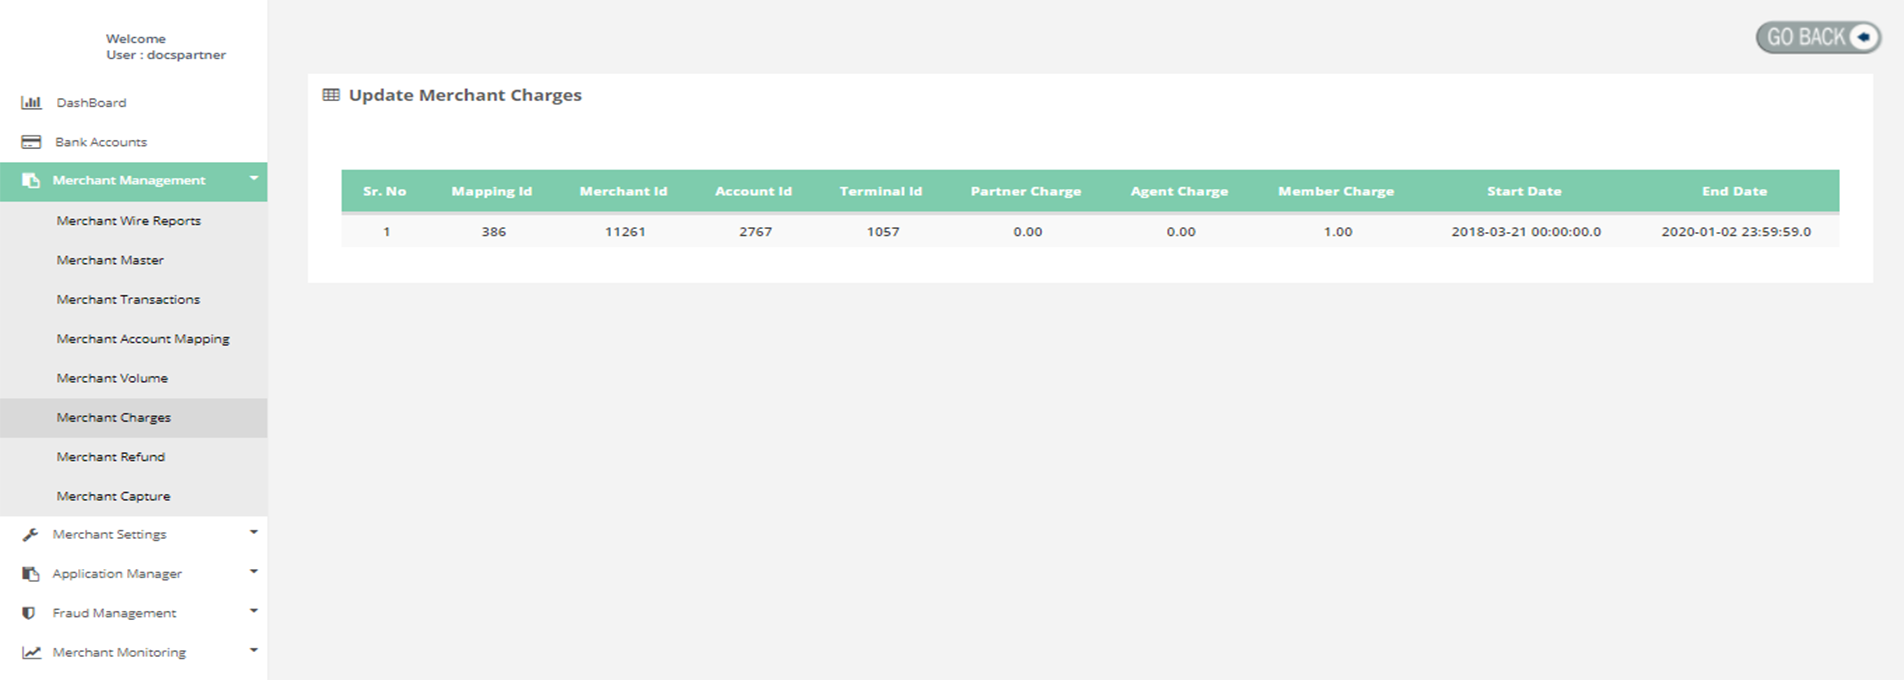Open Merchant Account Mapping page
Image resolution: width=1904 pixels, height=680 pixels.
[143, 339]
